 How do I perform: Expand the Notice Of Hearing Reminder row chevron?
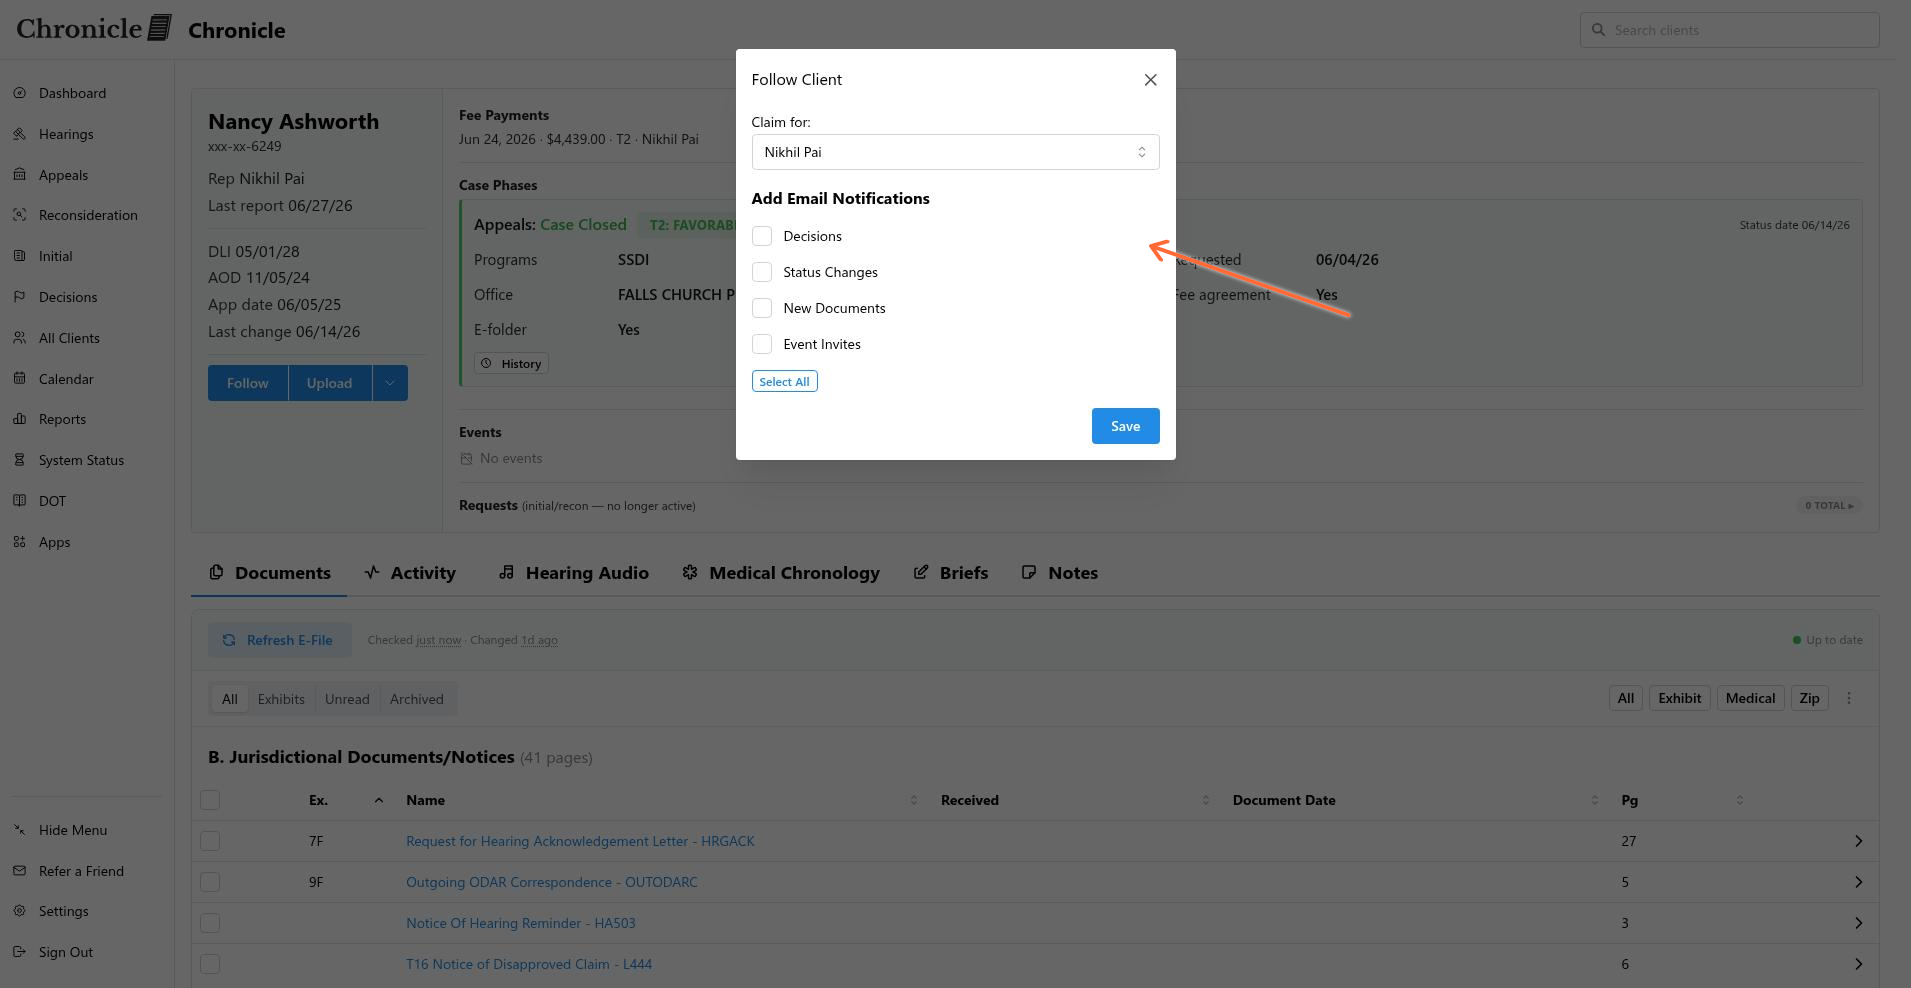click(x=1858, y=923)
